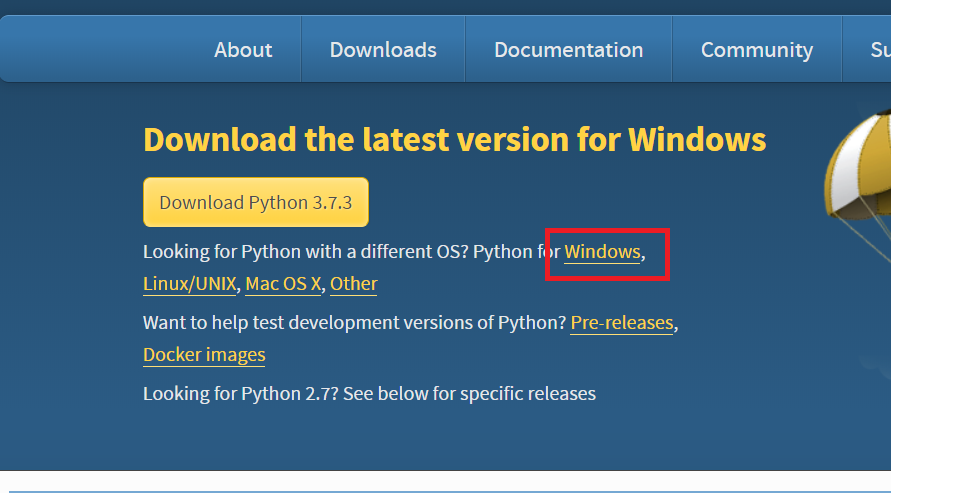The image size is (970, 493).
Task: Open the Mac OS X link
Action: click(283, 284)
